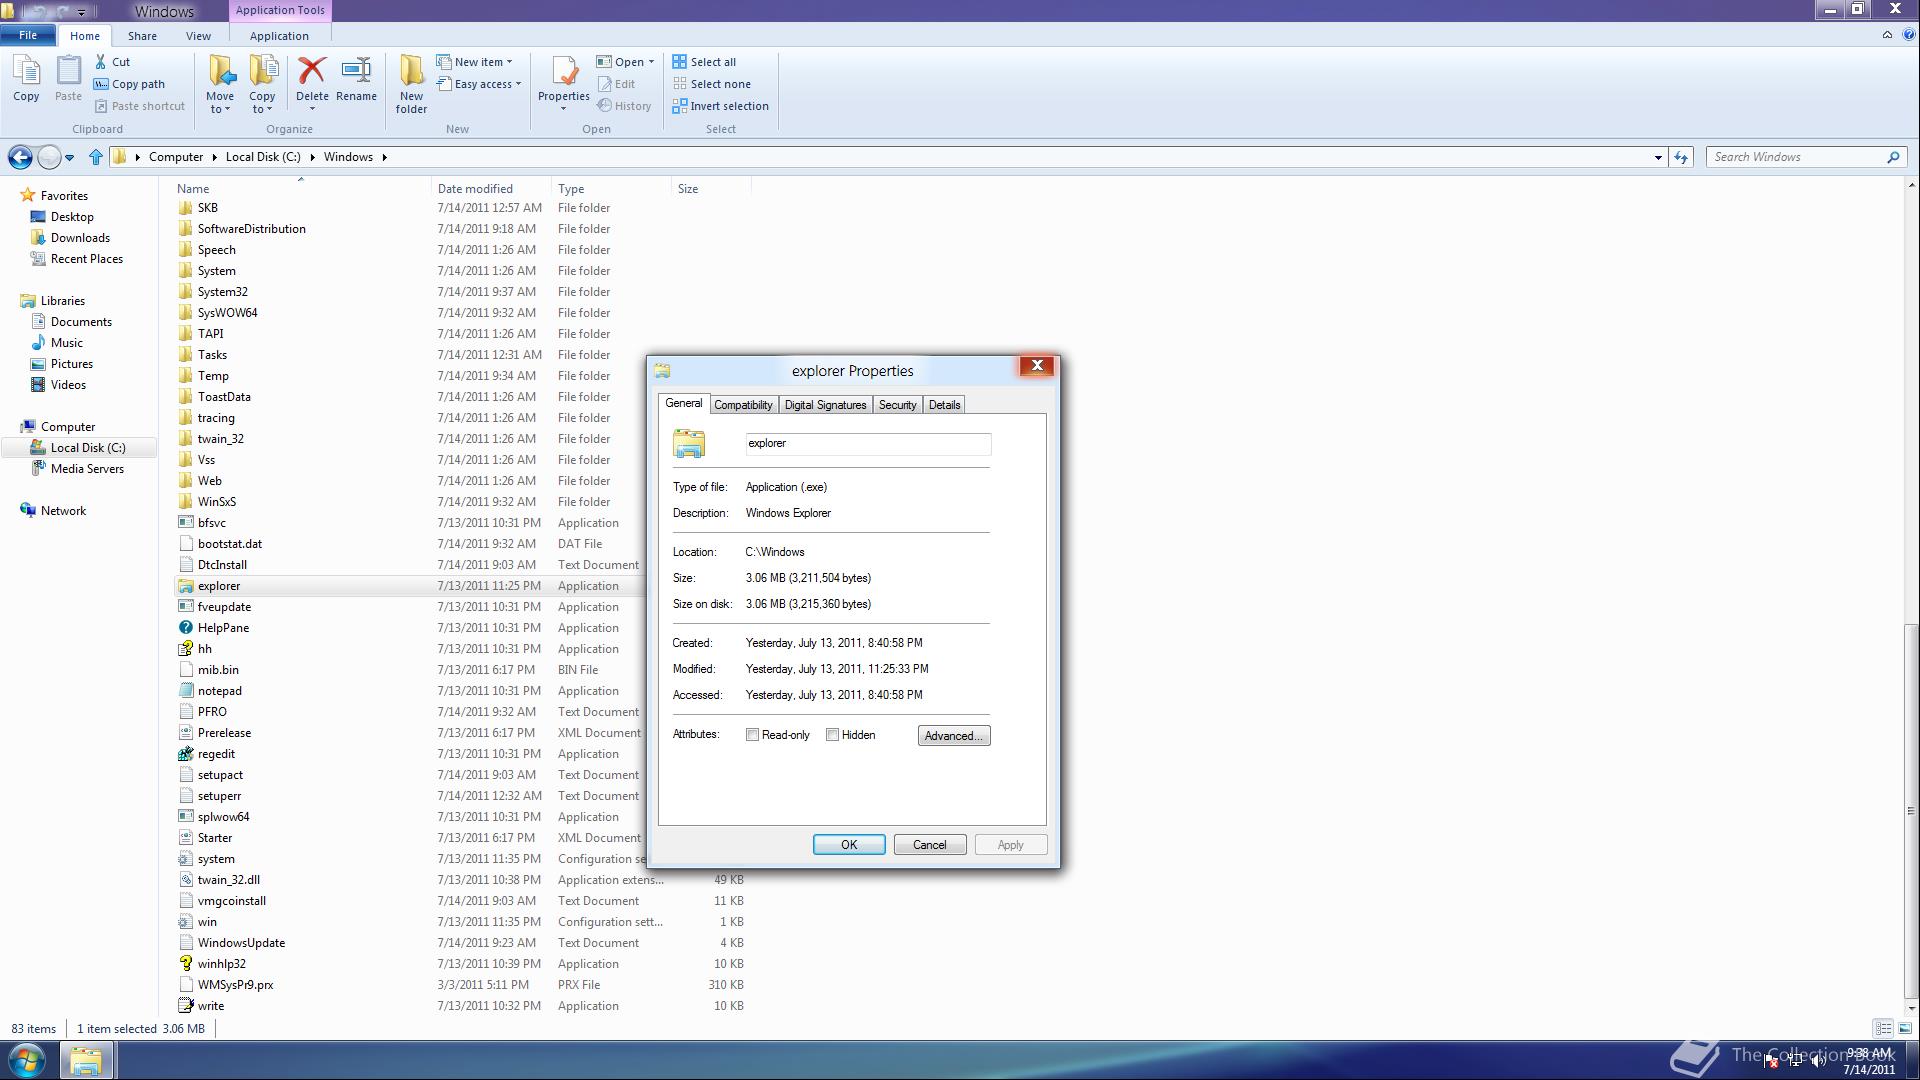Switch to the Digital Signatures tab
Image resolution: width=1920 pixels, height=1080 pixels.
point(825,404)
